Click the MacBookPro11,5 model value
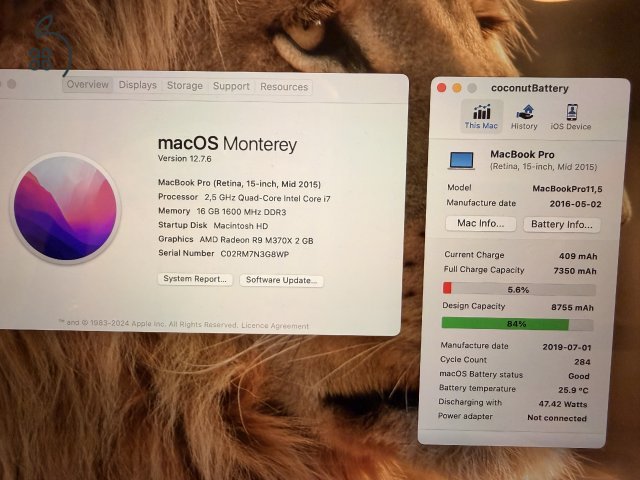 click(567, 189)
